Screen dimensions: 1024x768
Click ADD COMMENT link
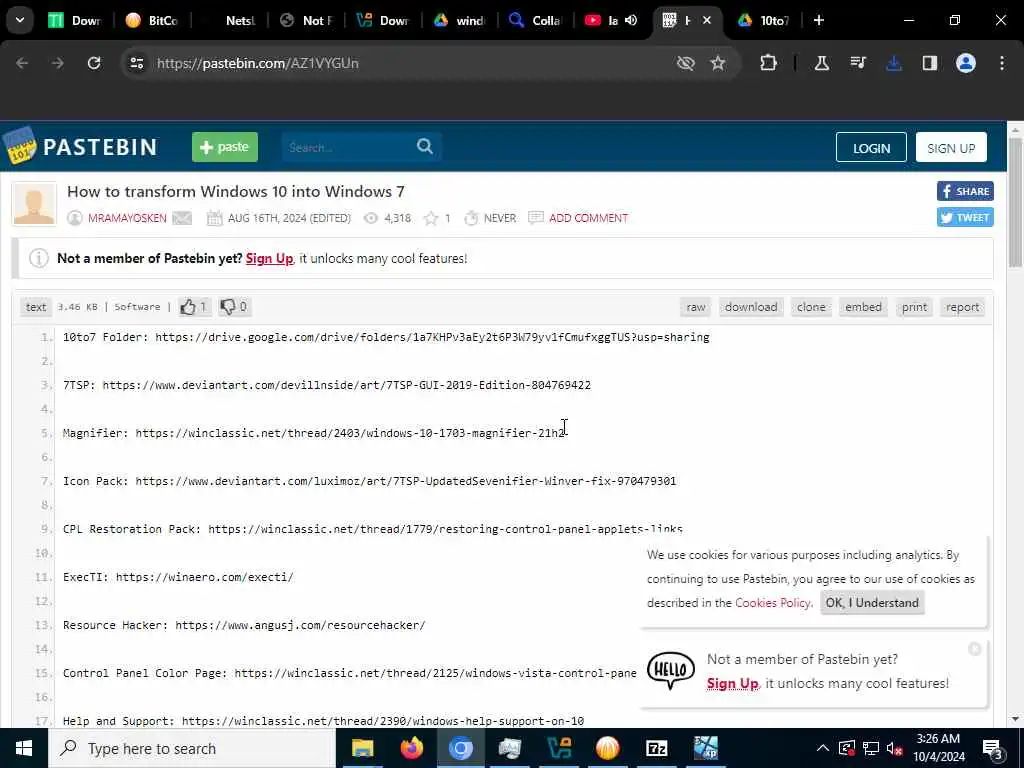(x=588, y=218)
